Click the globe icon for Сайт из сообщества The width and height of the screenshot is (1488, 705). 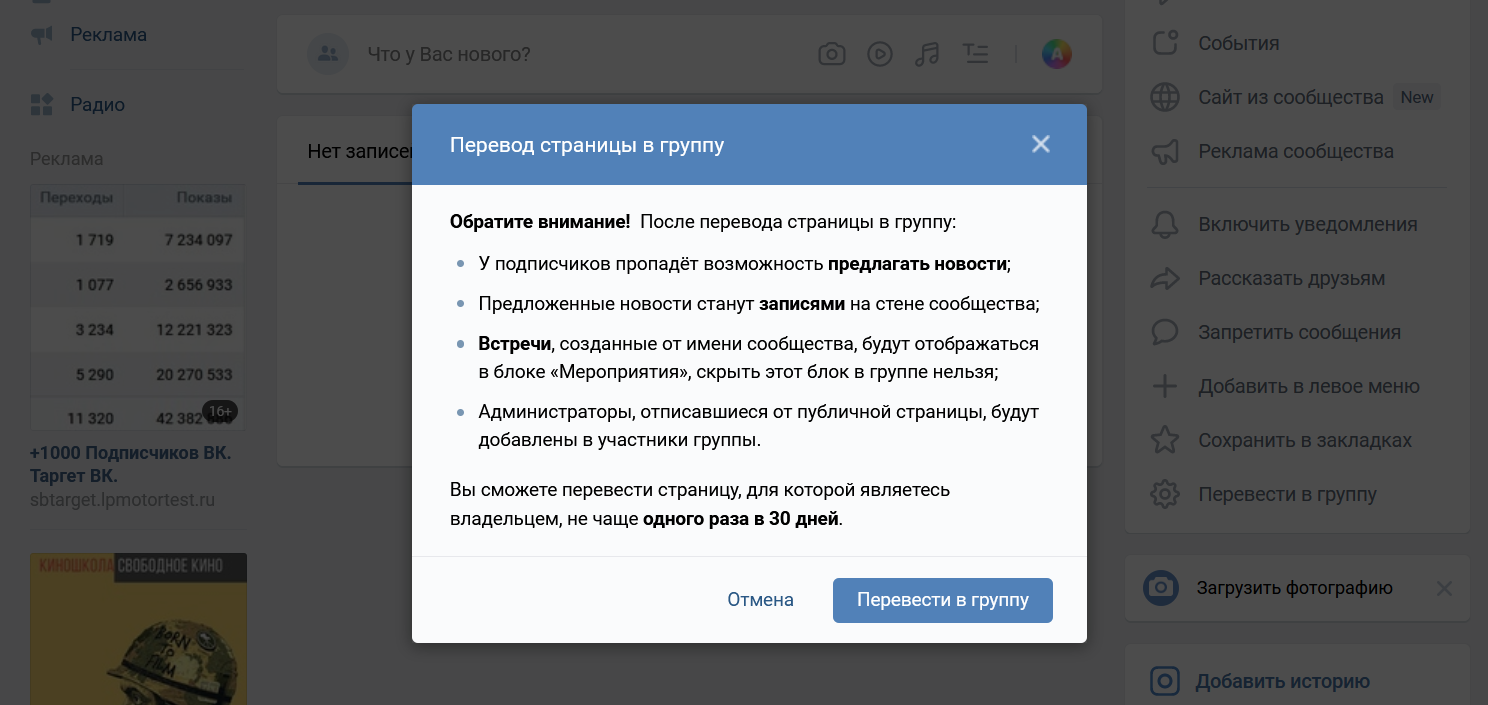1165,97
